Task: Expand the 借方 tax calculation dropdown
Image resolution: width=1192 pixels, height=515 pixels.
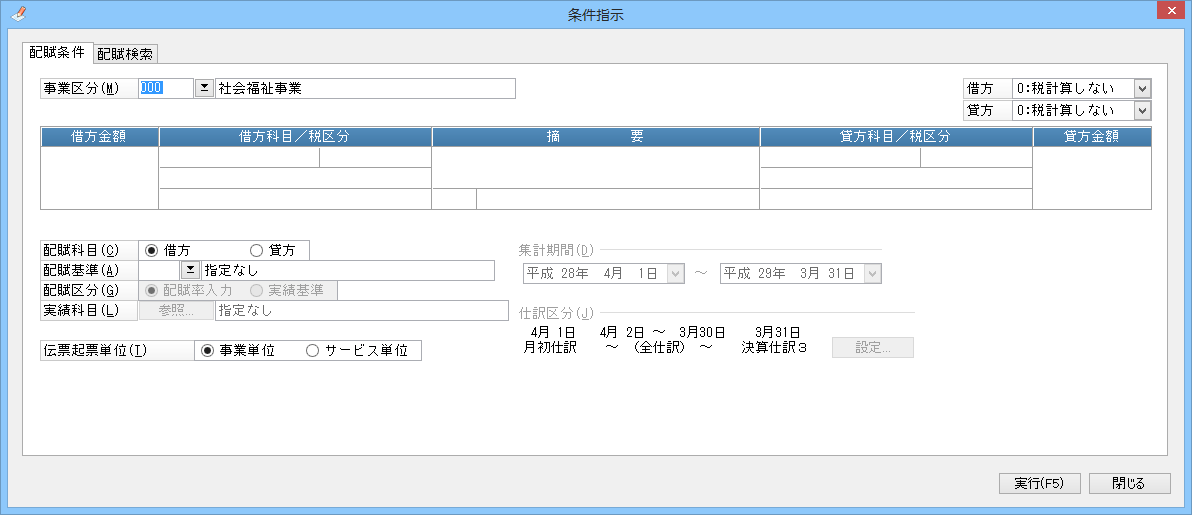Action: coord(1142,88)
